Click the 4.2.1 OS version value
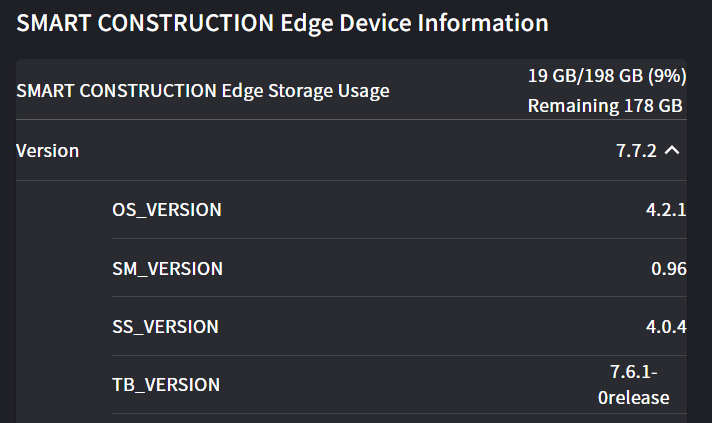This screenshot has width=712, height=423. [x=666, y=210]
